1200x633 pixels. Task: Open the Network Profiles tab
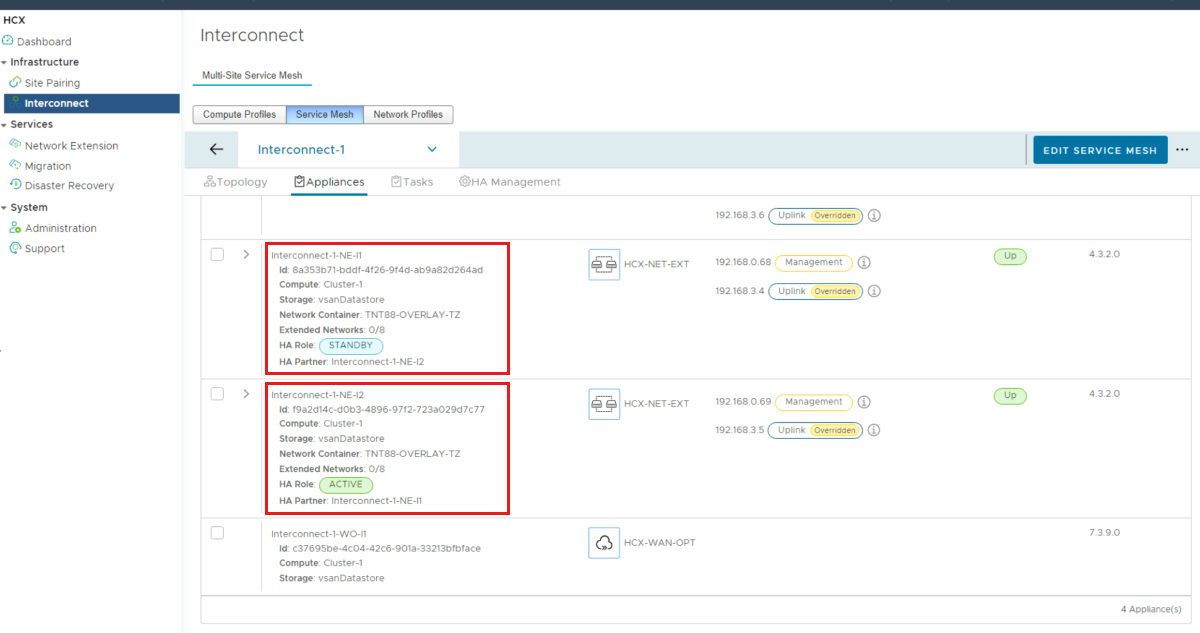pos(408,115)
